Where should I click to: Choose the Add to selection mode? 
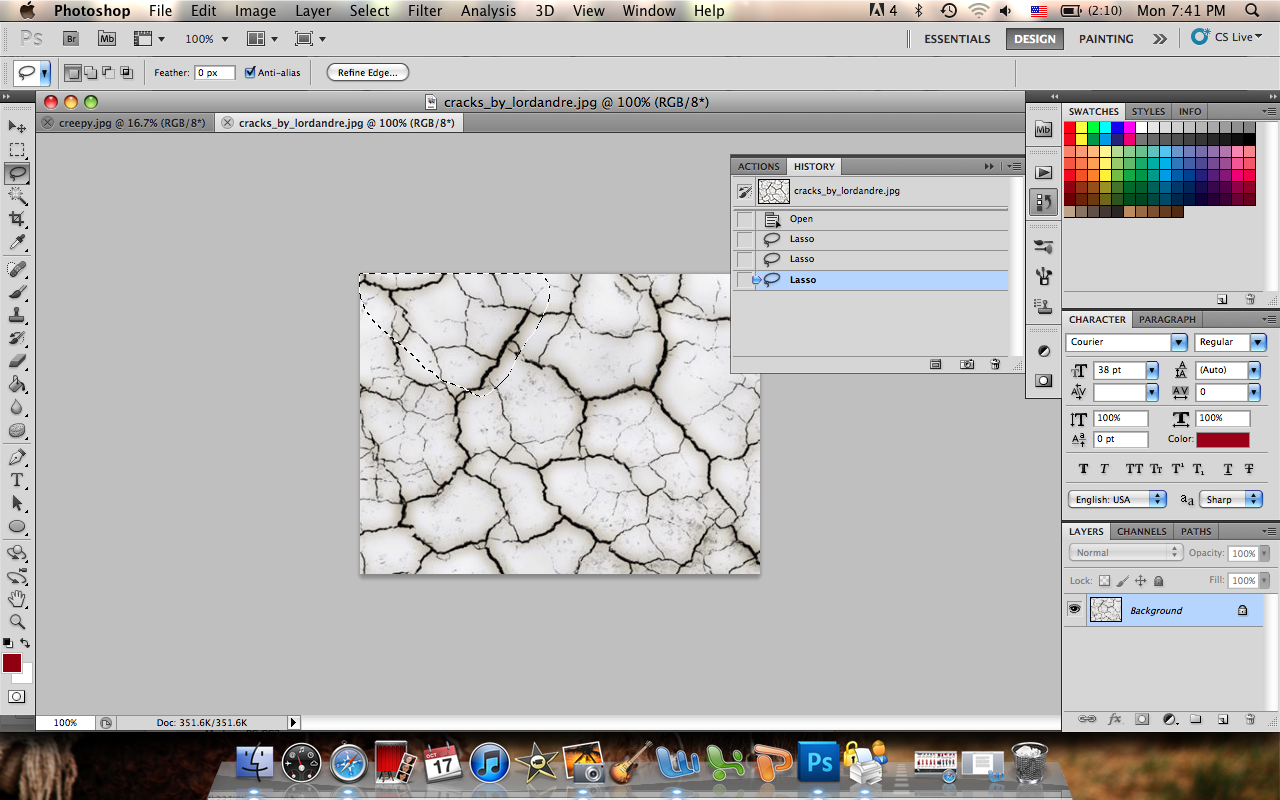click(91, 72)
